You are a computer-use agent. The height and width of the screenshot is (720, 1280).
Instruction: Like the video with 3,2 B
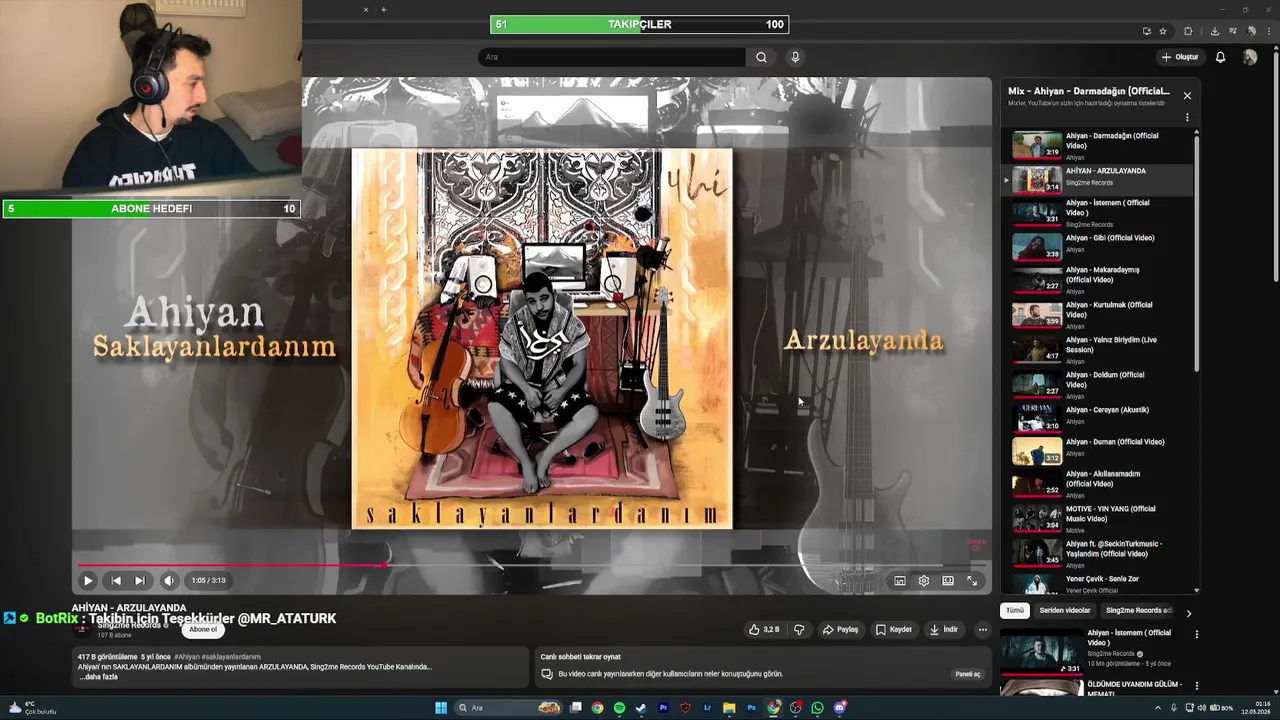(764, 630)
